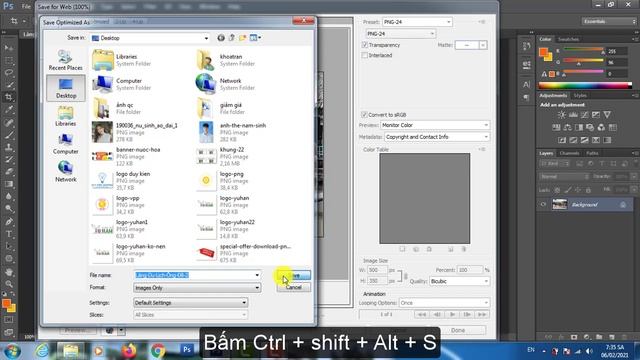Open Libraries in the dialog sidebar
640x360 pixels.
(65, 116)
